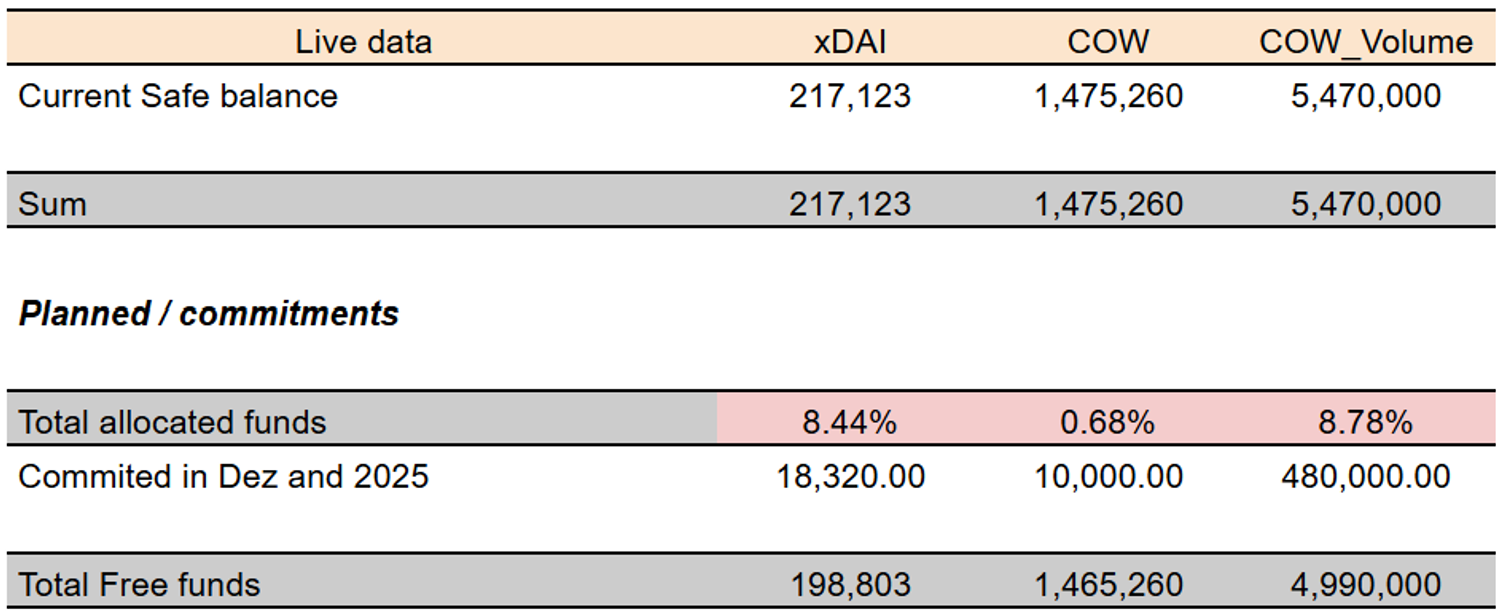Select the Current Safe balance COW_Volume value

click(1365, 96)
